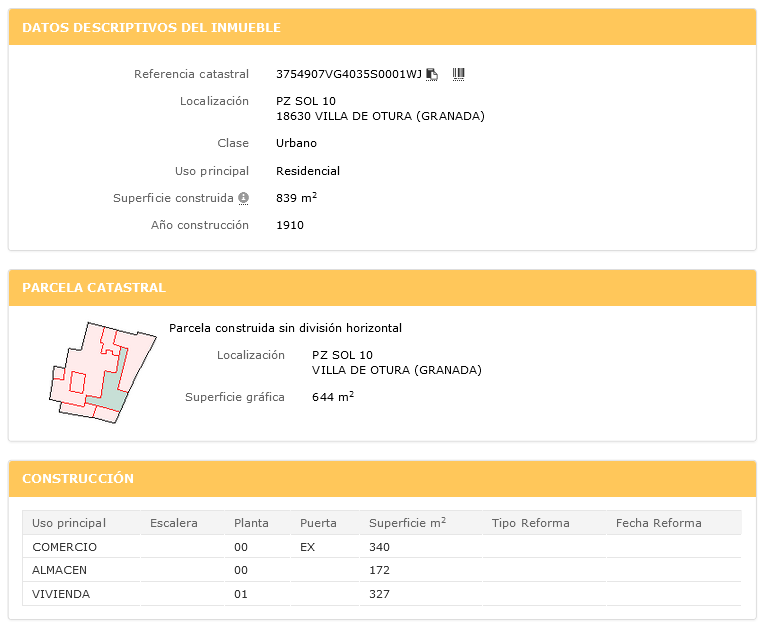Select the COMERCIO row in construction table
758x624 pixels.
click(65, 547)
